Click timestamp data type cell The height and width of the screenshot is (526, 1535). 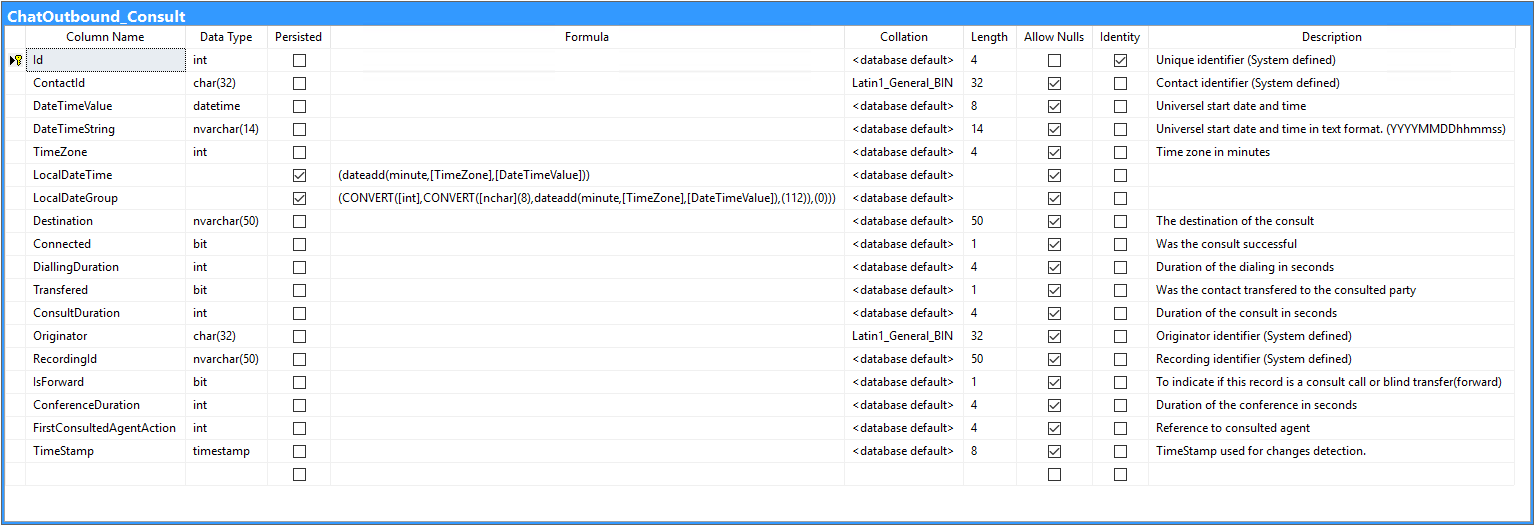(226, 451)
